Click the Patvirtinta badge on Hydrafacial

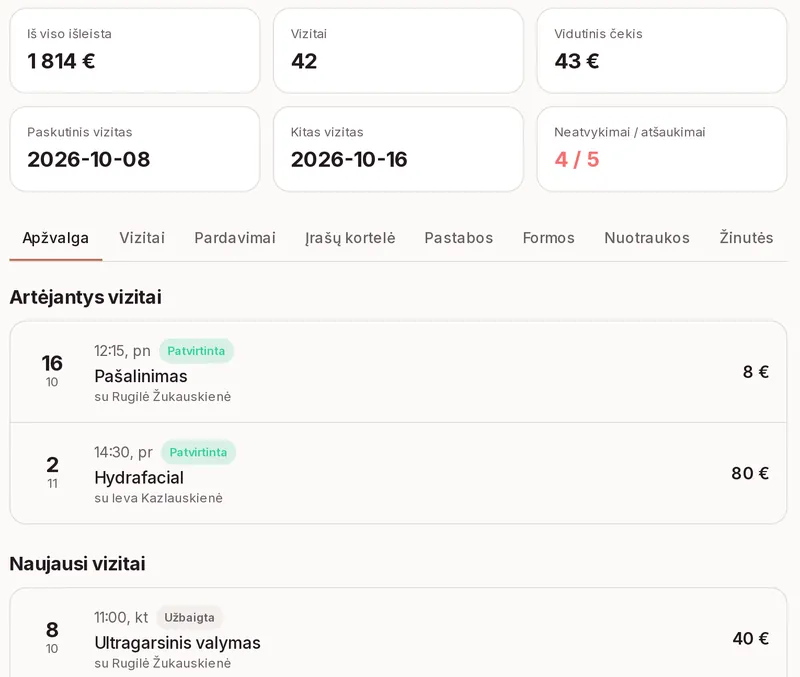tap(198, 453)
